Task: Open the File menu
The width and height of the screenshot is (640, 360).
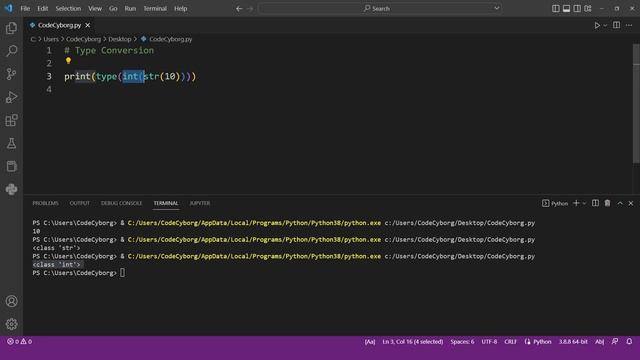Action: (25, 9)
